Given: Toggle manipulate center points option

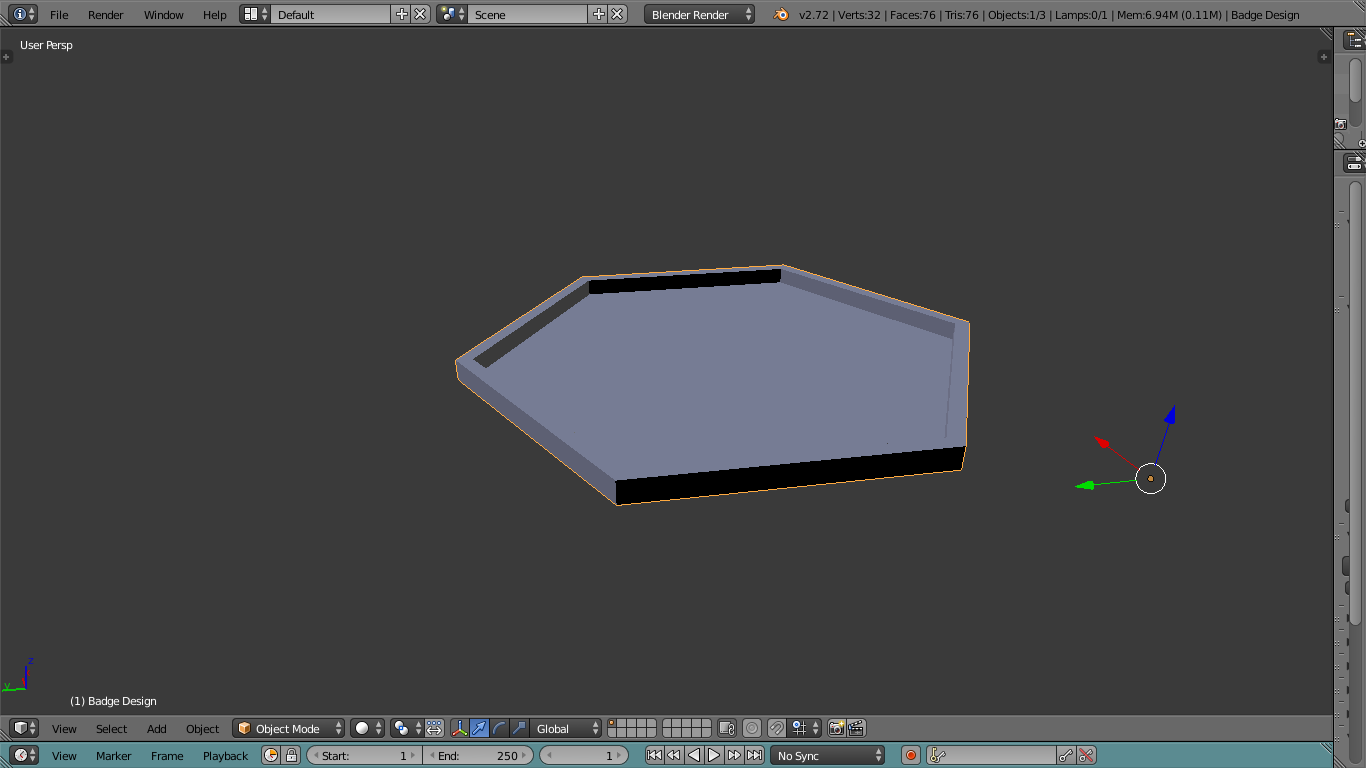Looking at the screenshot, I should tap(434, 728).
